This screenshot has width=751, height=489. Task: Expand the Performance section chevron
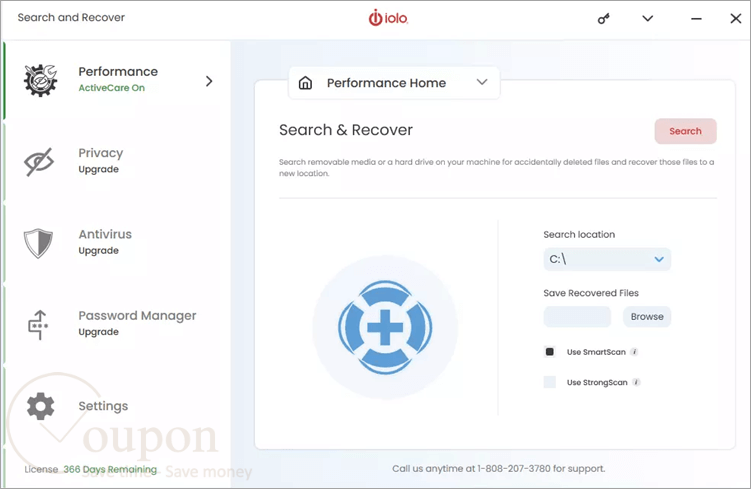pos(209,81)
